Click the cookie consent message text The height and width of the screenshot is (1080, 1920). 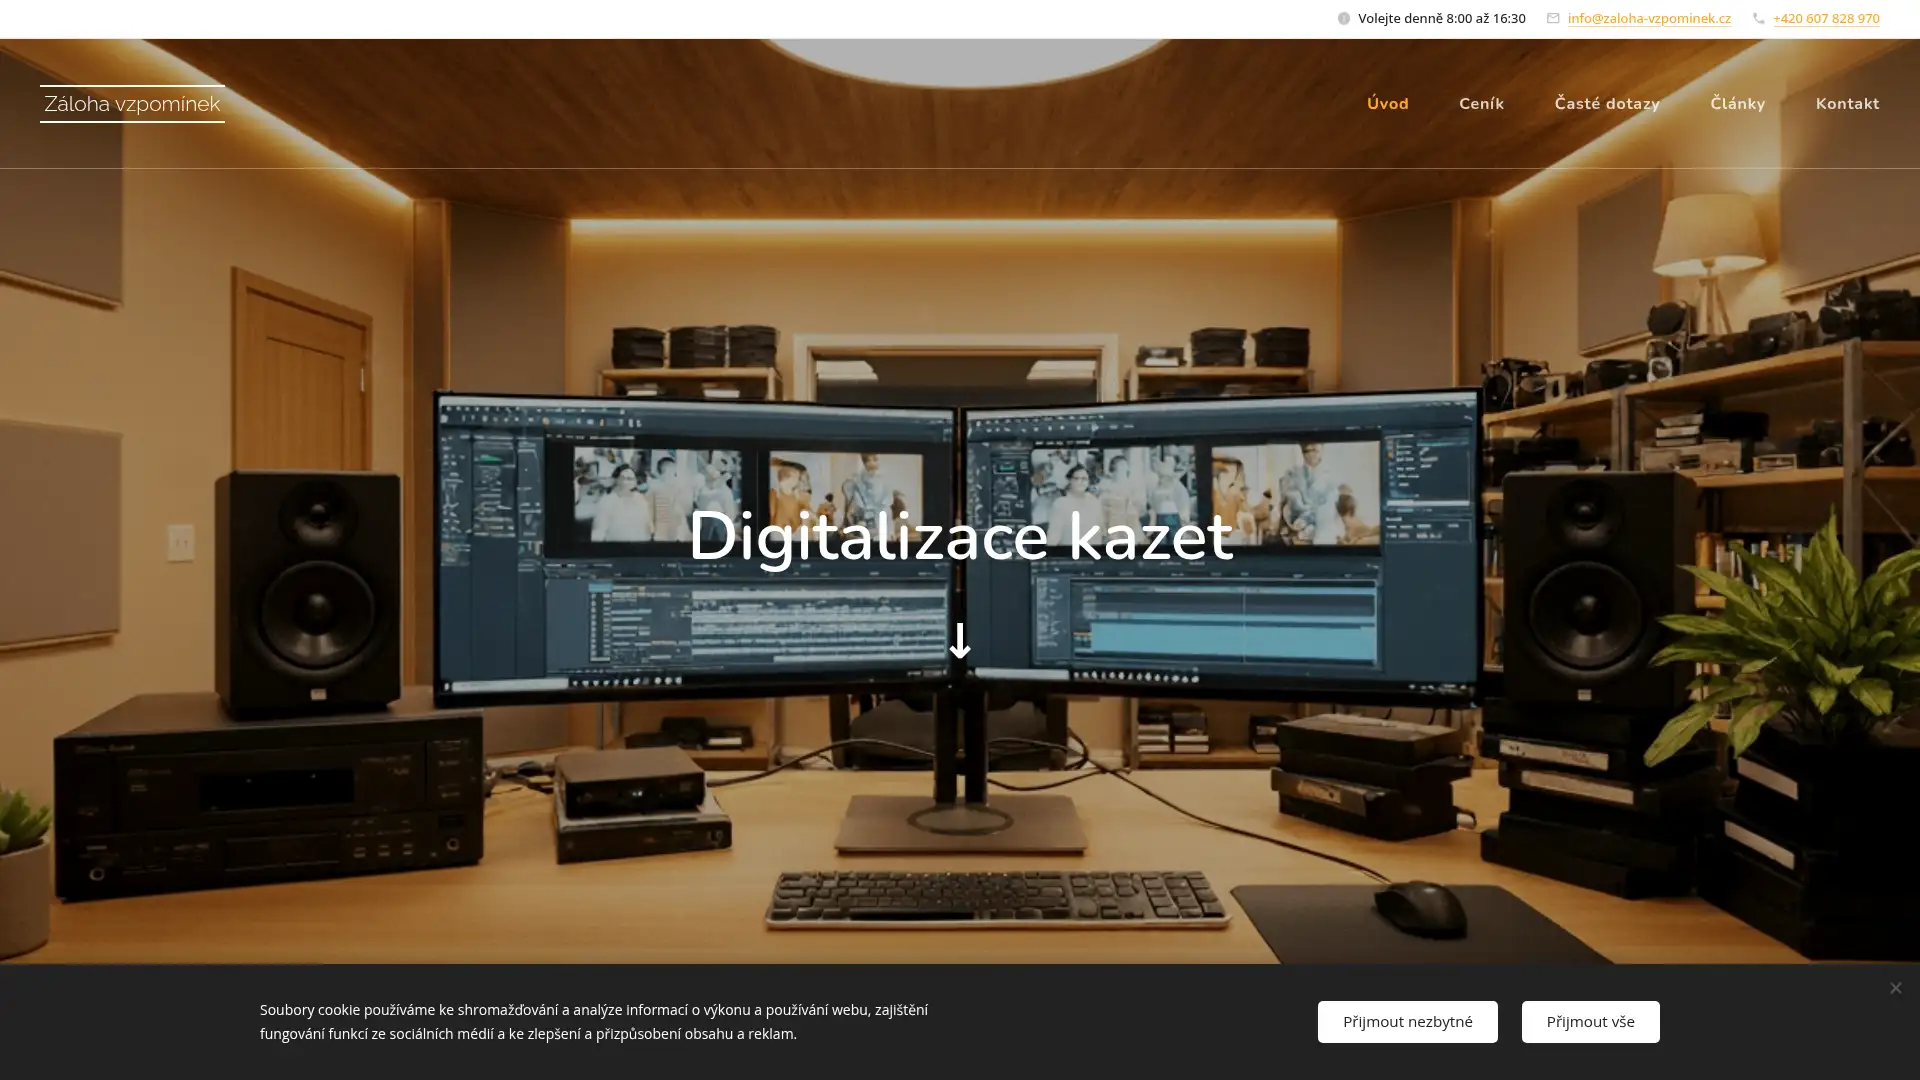pyautogui.click(x=593, y=1021)
